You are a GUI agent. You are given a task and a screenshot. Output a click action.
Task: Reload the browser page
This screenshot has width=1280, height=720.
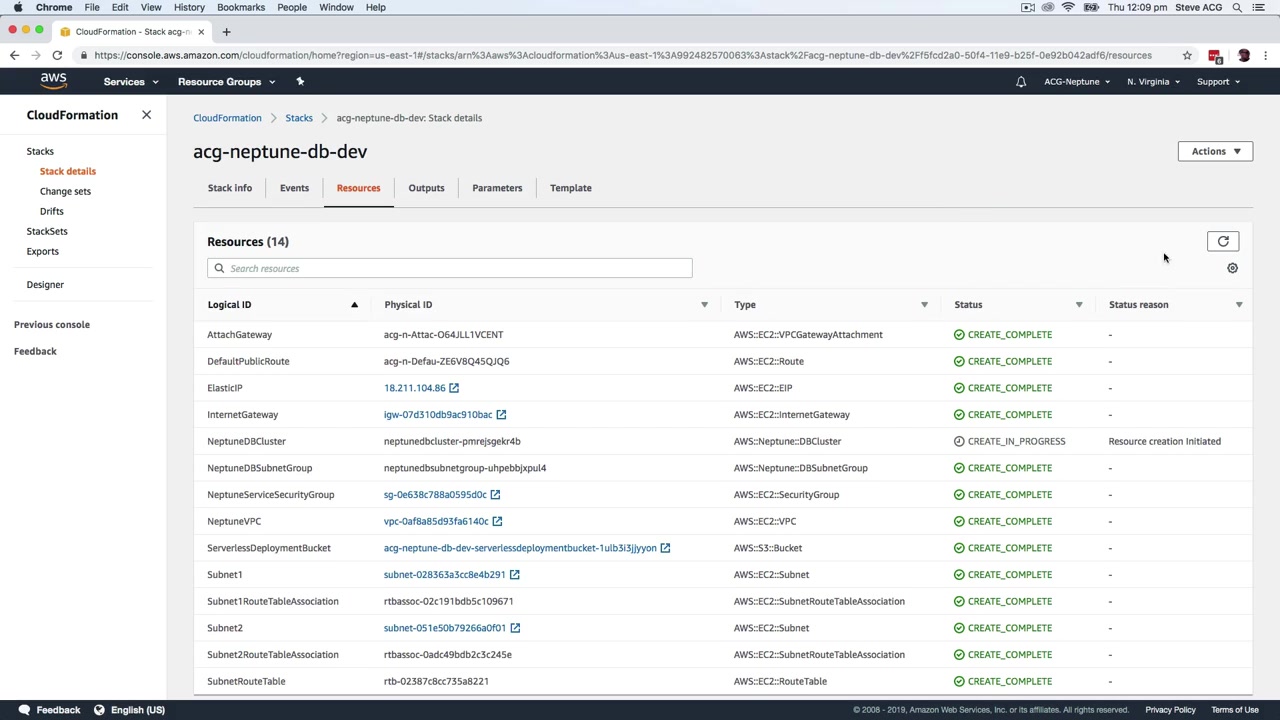[57, 56]
